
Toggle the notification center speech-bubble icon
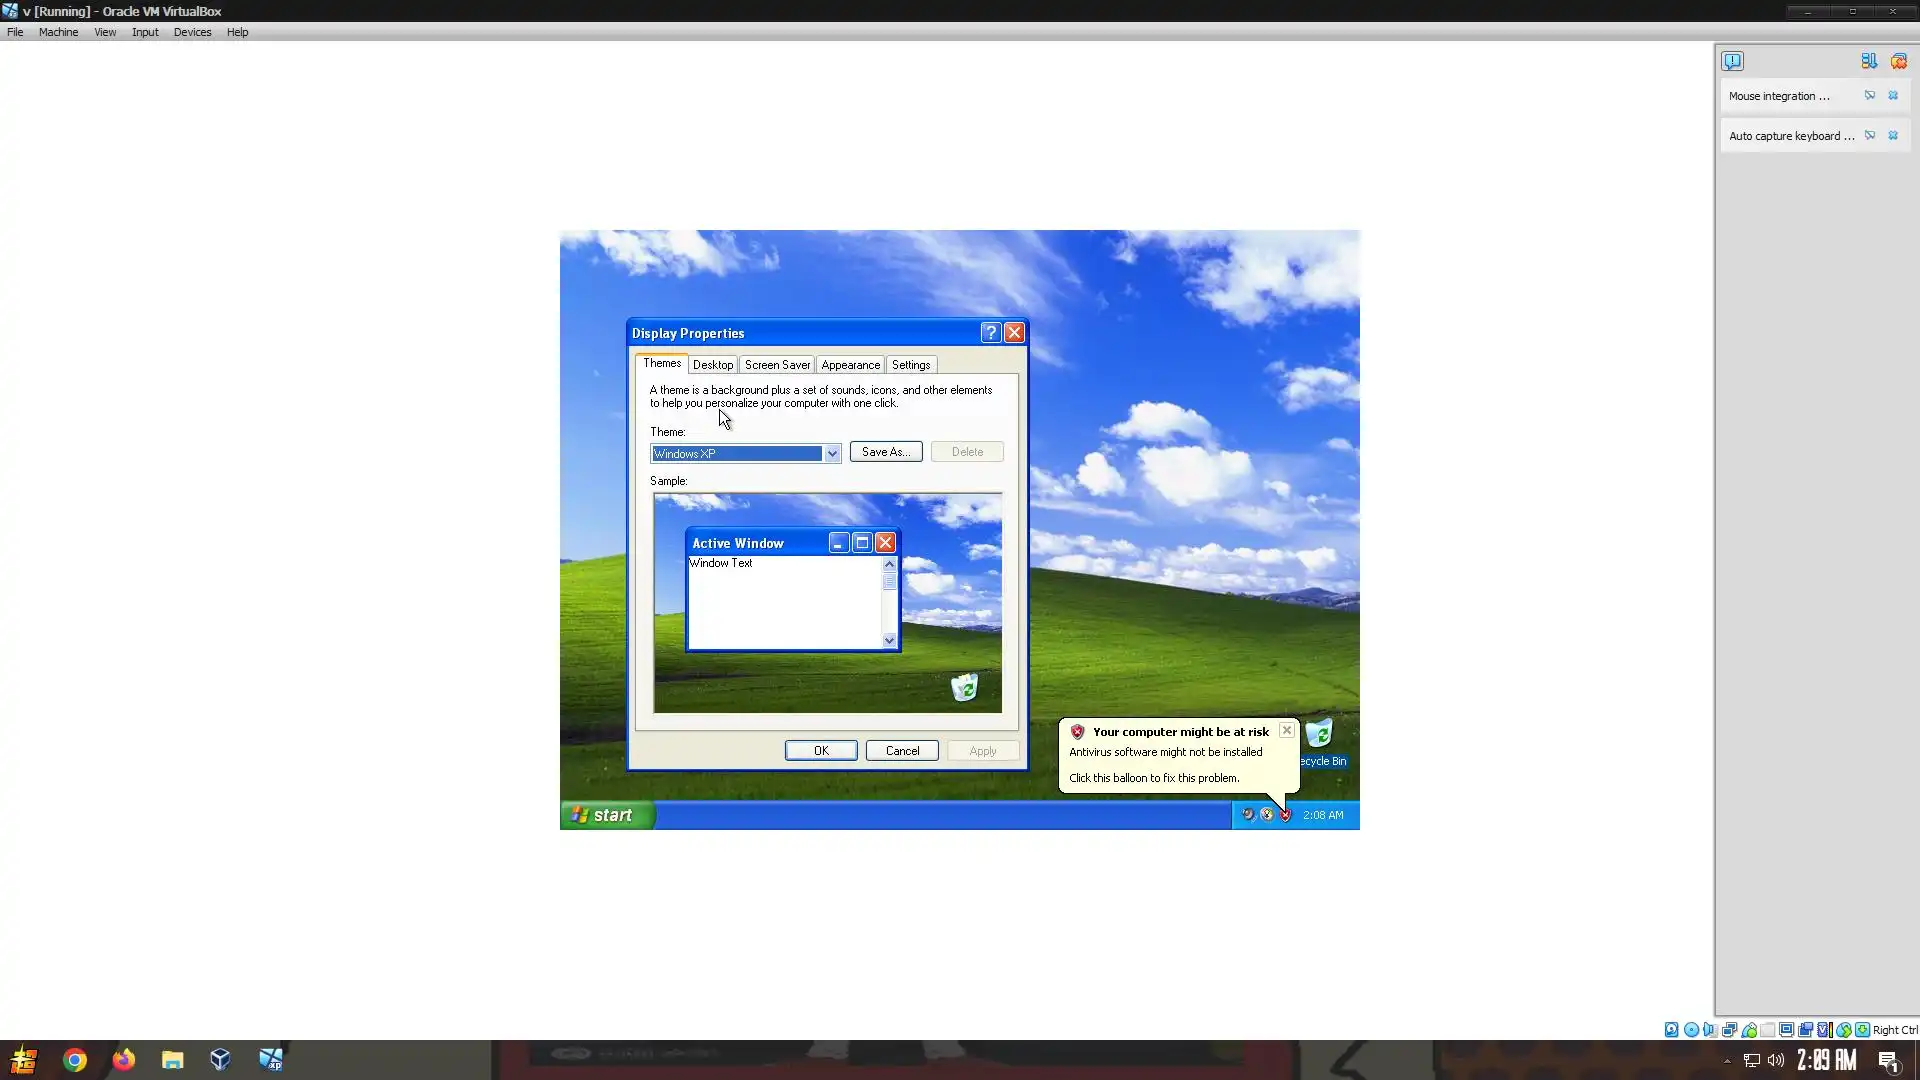[x=1732, y=61]
